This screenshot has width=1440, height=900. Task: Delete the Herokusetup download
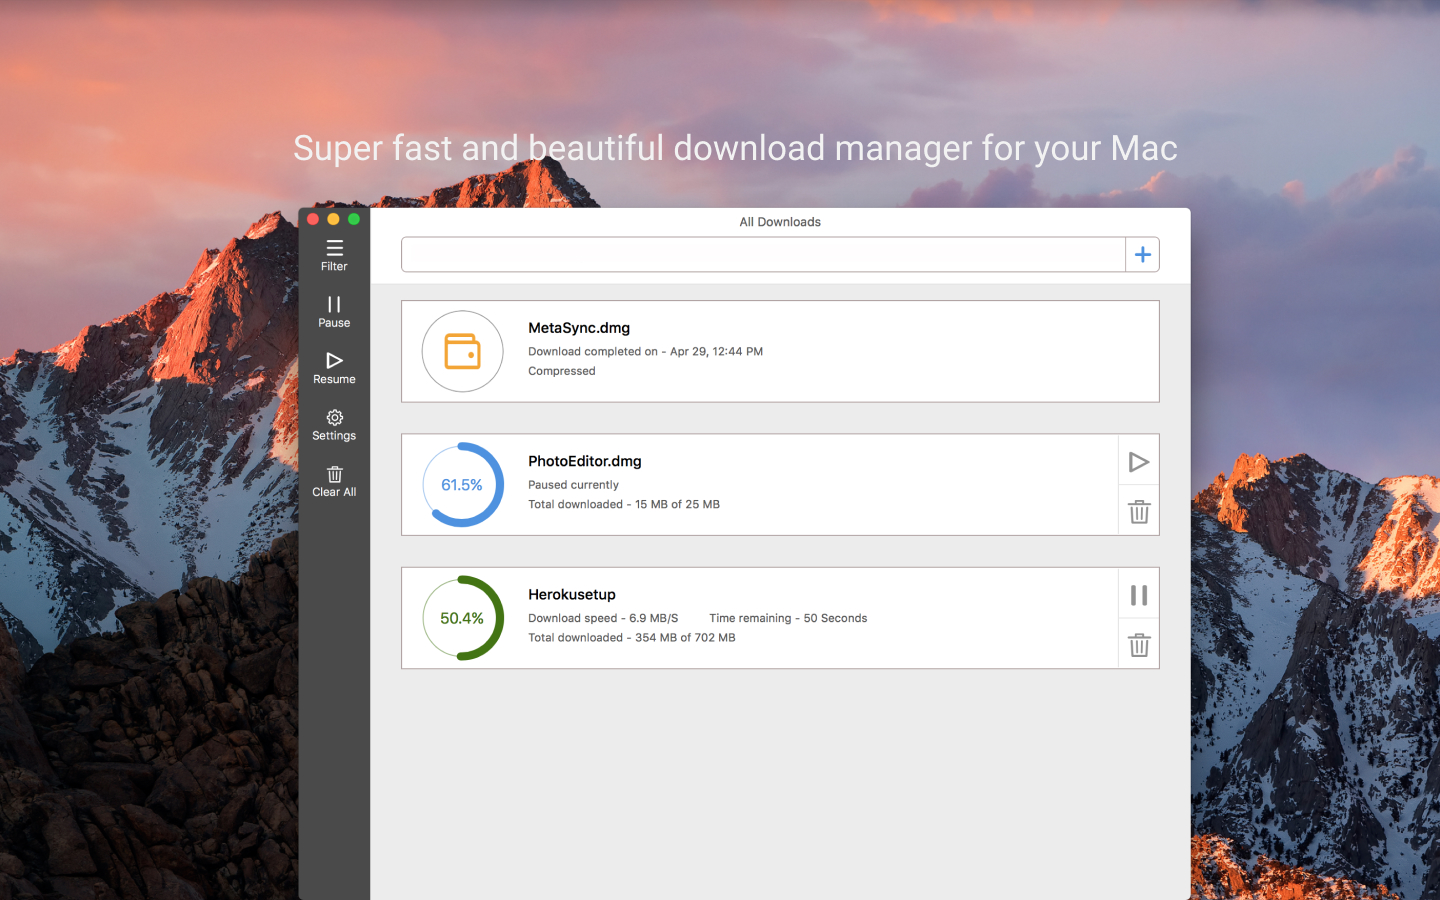[x=1138, y=645]
